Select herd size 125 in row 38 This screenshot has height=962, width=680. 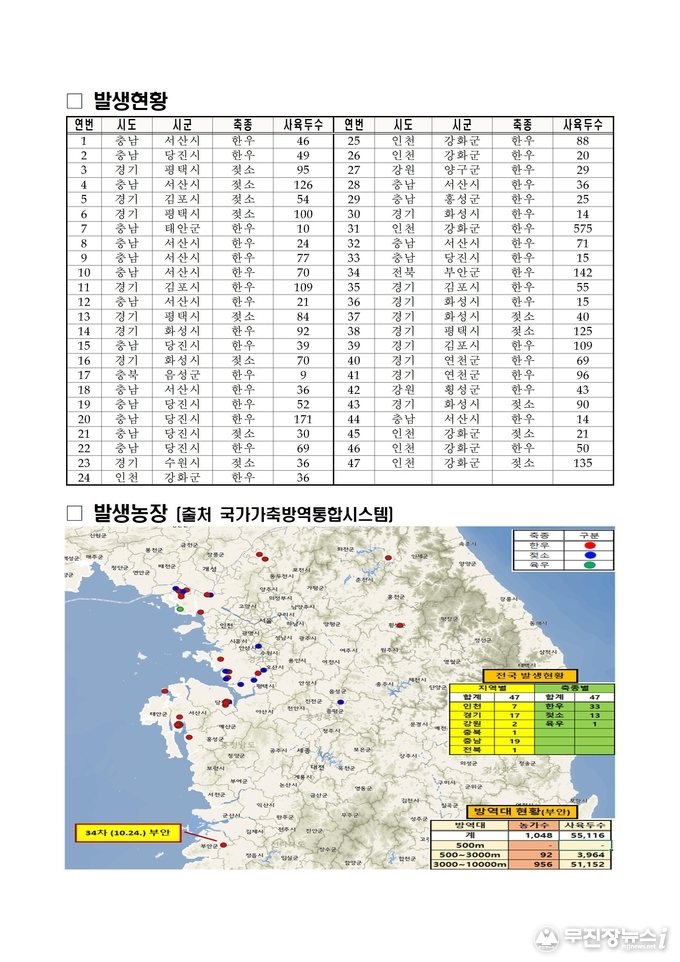582,331
